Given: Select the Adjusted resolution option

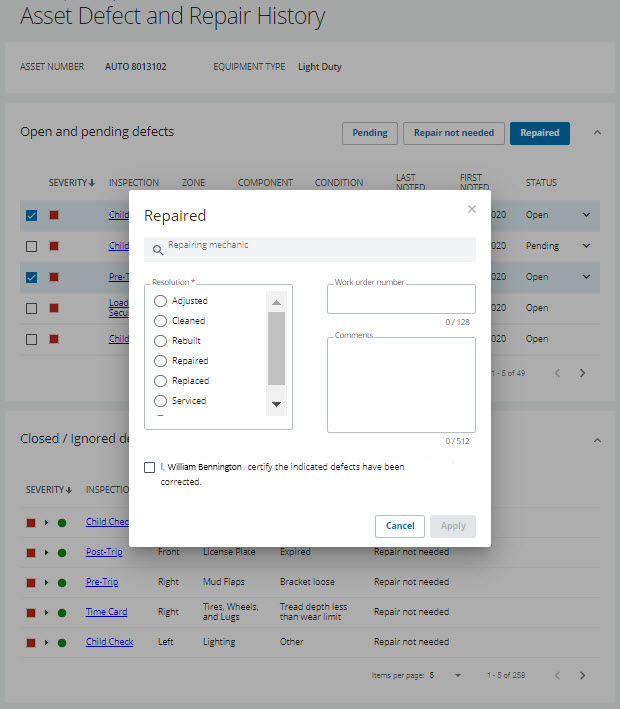Looking at the screenshot, I should click(x=160, y=301).
